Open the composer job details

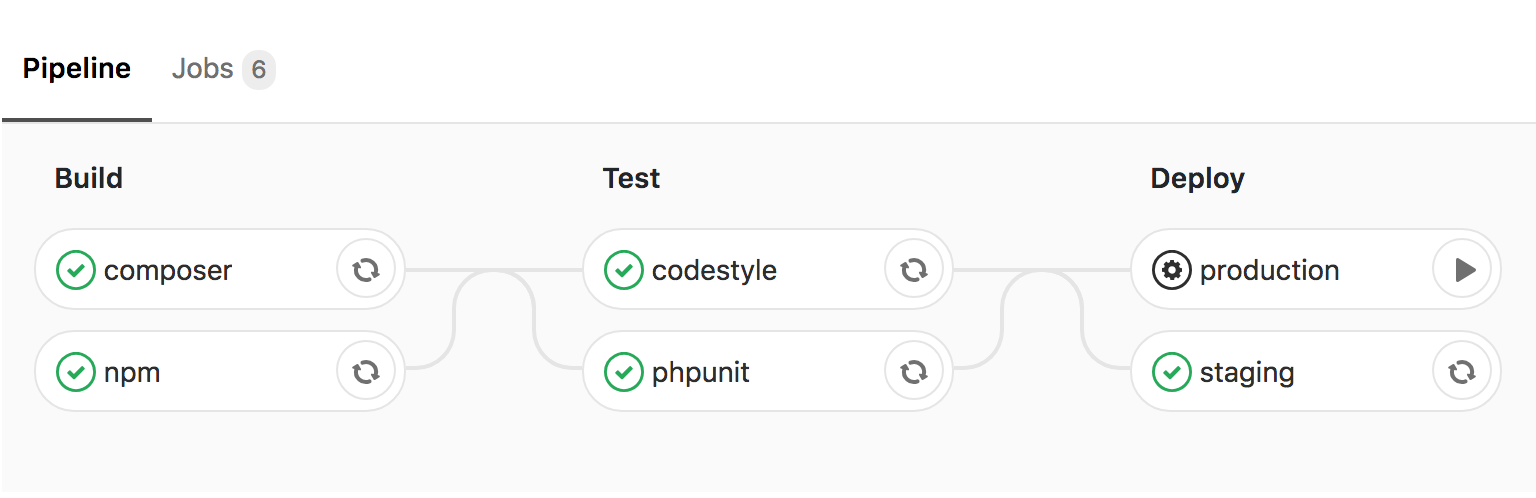[x=168, y=271]
